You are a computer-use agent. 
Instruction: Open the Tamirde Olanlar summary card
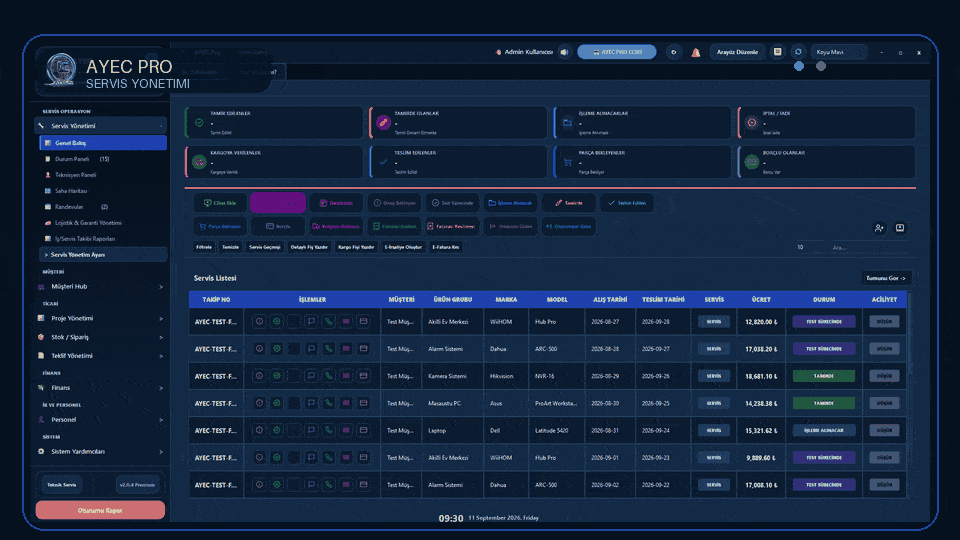pyautogui.click(x=458, y=122)
